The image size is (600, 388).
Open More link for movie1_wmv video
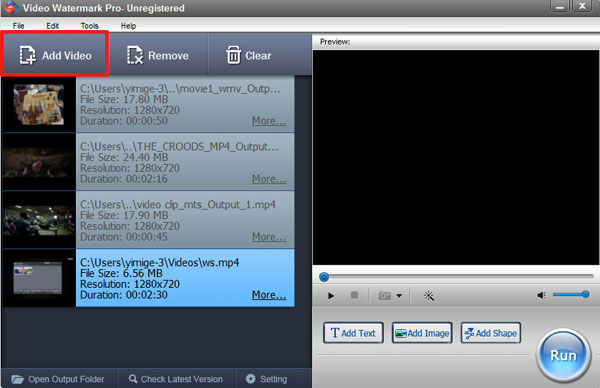269,121
